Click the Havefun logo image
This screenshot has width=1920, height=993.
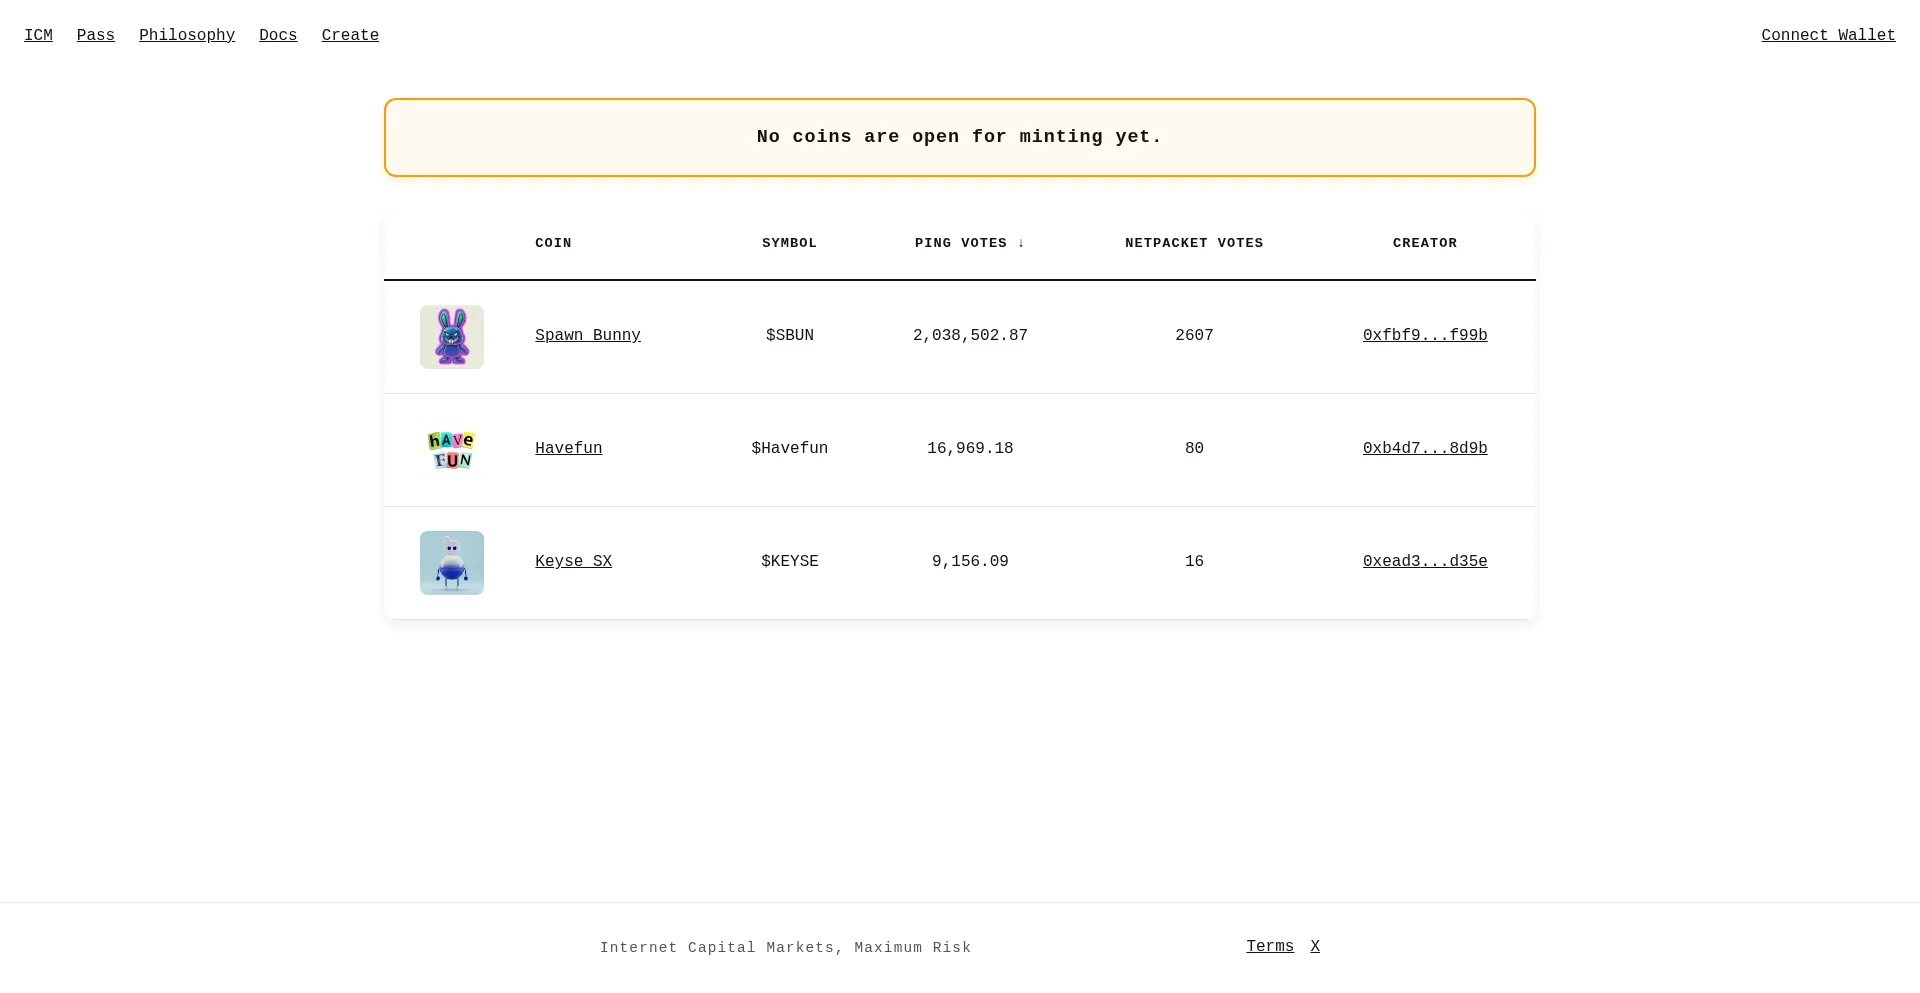pyautogui.click(x=451, y=450)
